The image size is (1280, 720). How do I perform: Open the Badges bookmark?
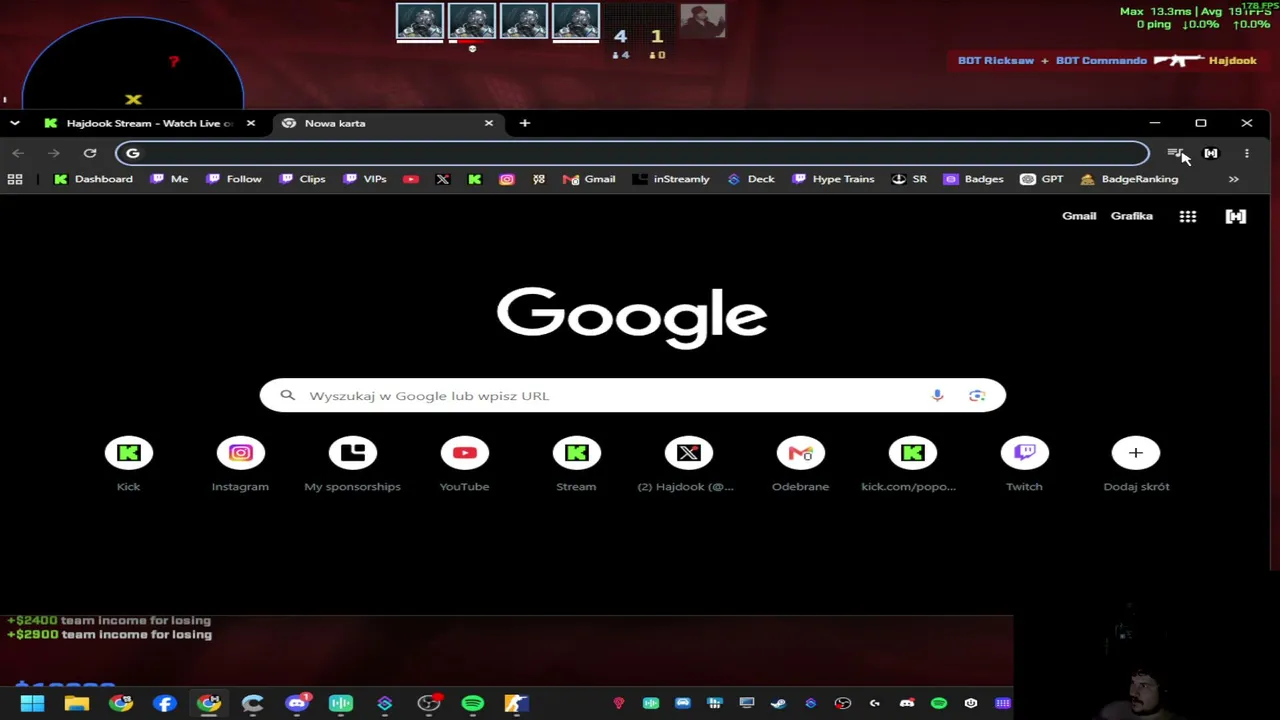(973, 179)
